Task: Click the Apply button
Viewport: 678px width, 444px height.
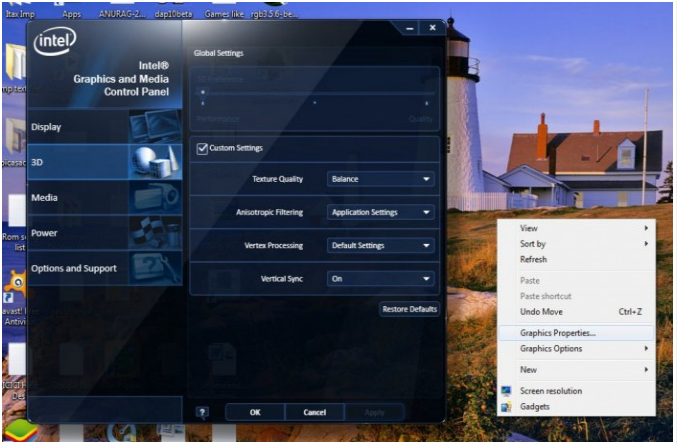Action: click(x=374, y=412)
